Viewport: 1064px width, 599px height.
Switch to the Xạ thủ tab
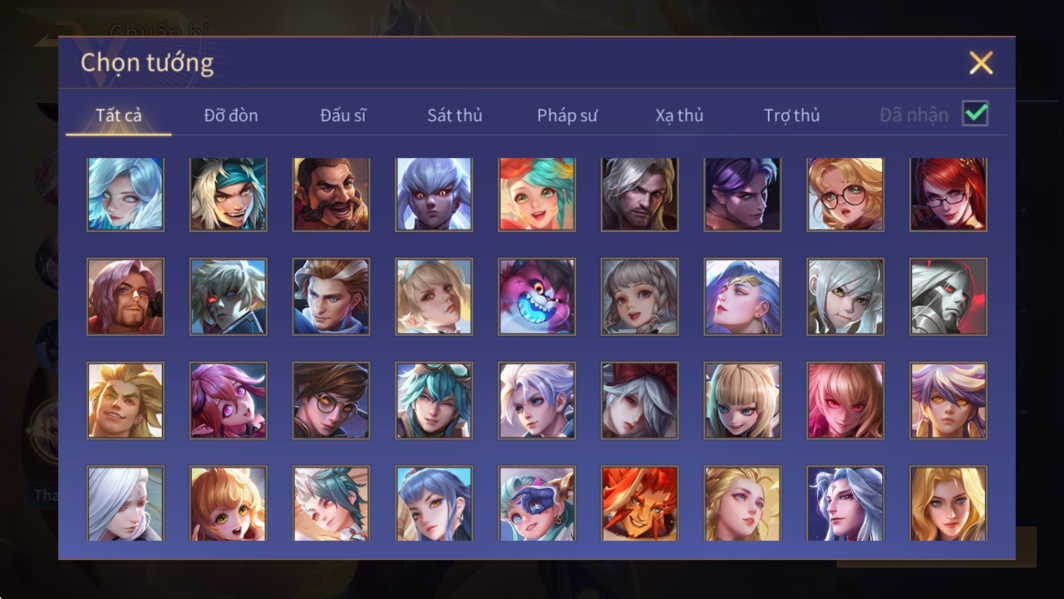point(679,115)
